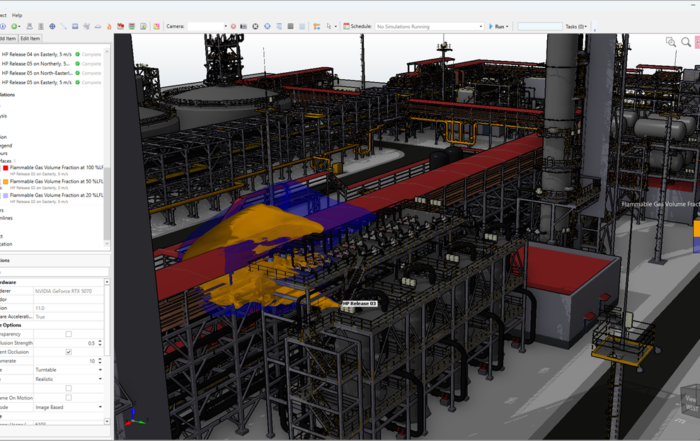Screen dimensions: 700x441
Task: Toggle the On Motion checkbox
Action: [68, 397]
